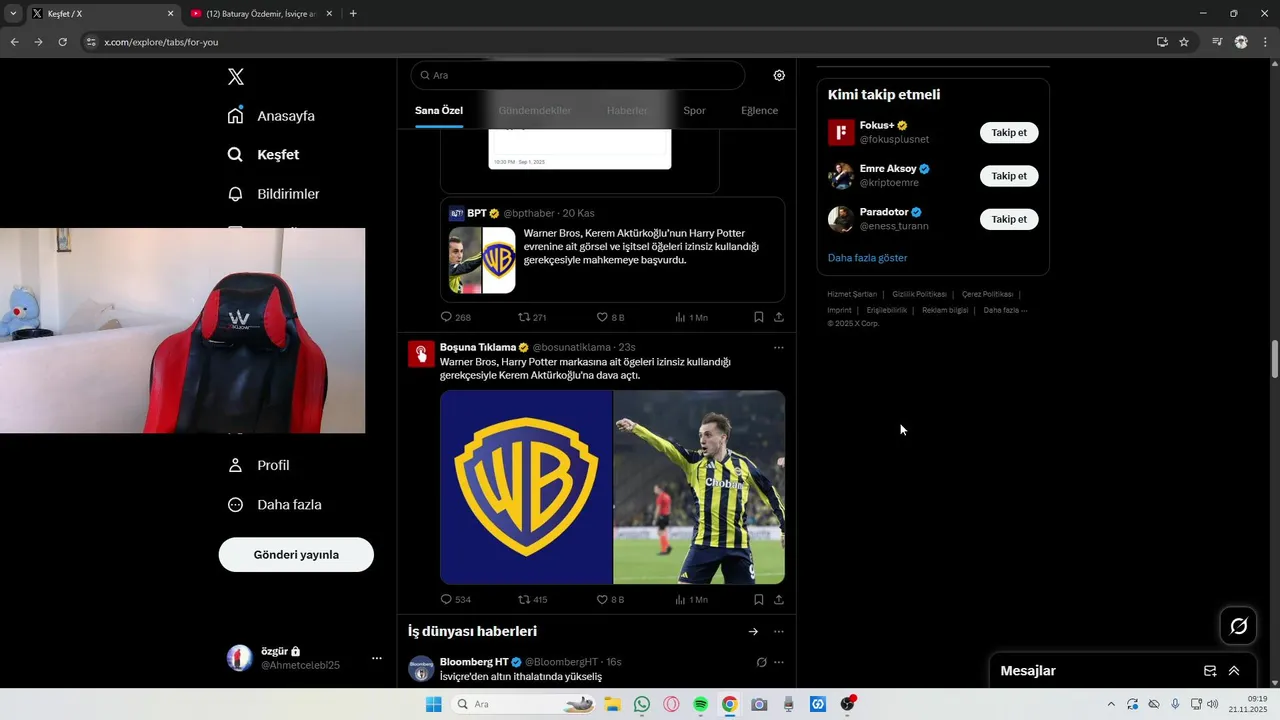This screenshot has height=720, width=1280.
Task: Click the Gönderi yayınla button
Action: [x=296, y=555]
